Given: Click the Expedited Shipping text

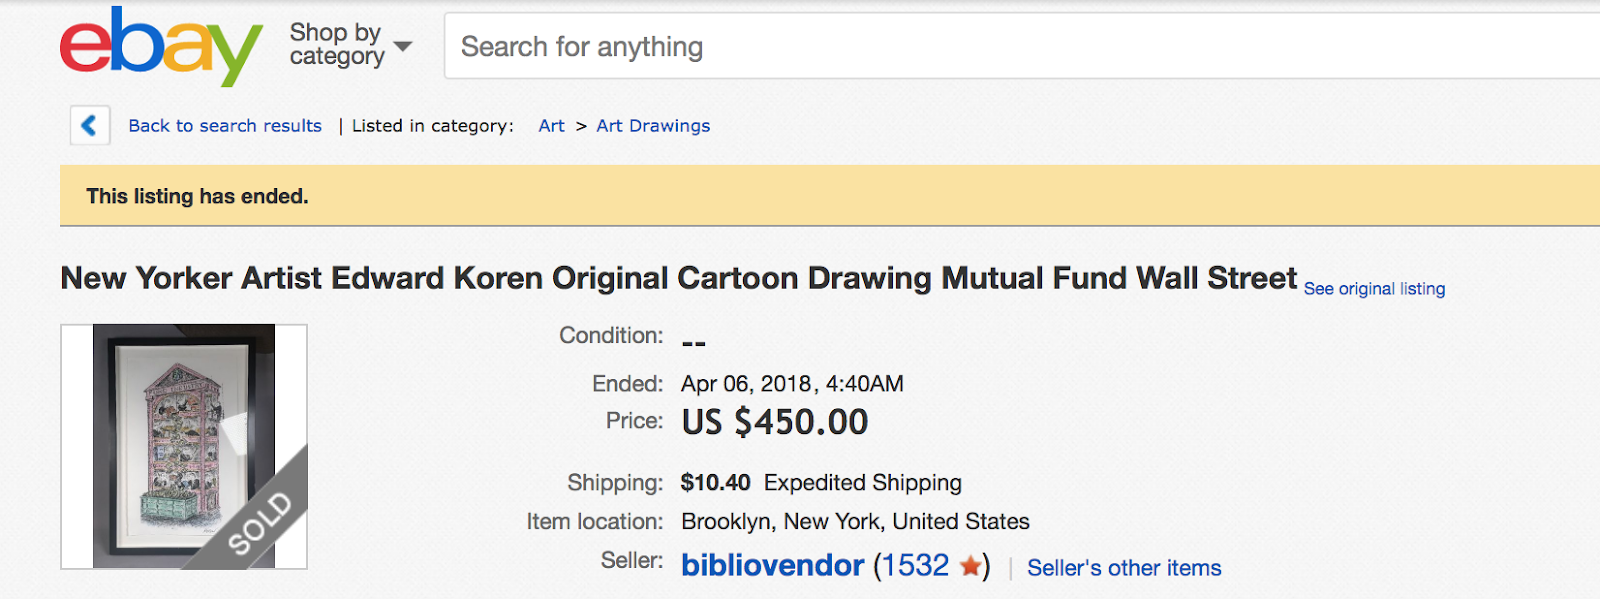Looking at the screenshot, I should pos(863,483).
